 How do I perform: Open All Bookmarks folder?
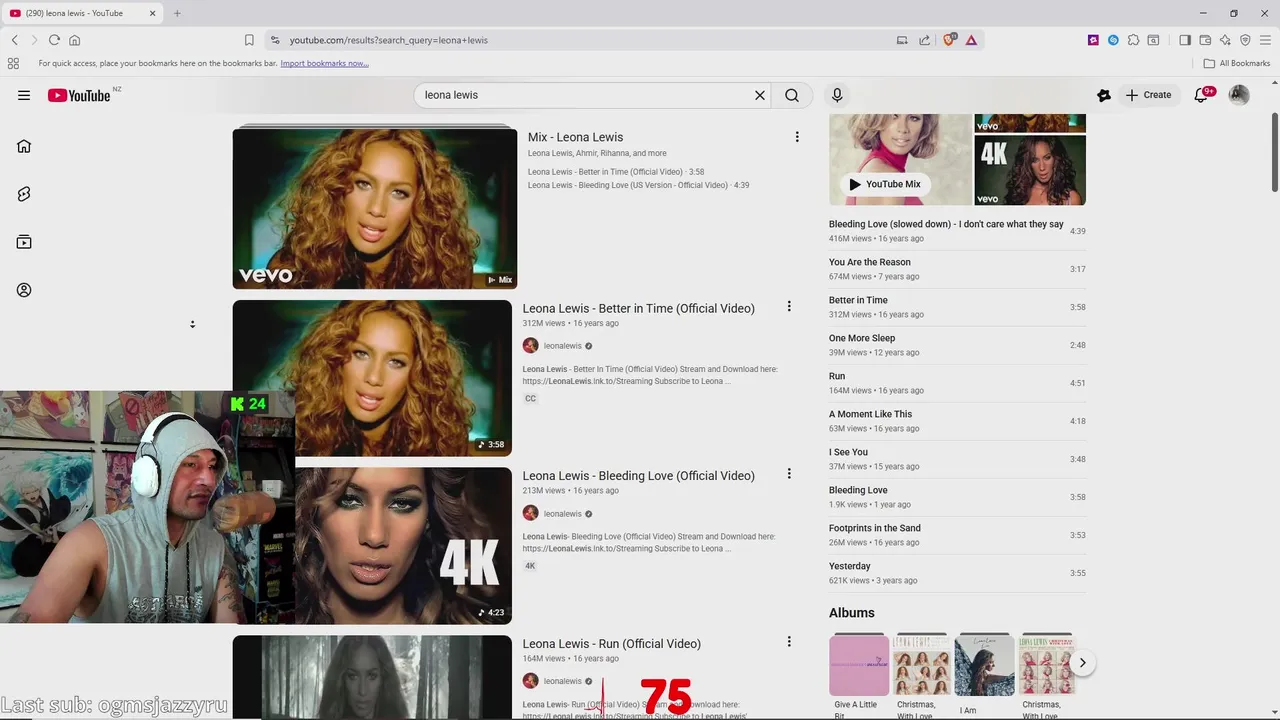[x=1237, y=63]
